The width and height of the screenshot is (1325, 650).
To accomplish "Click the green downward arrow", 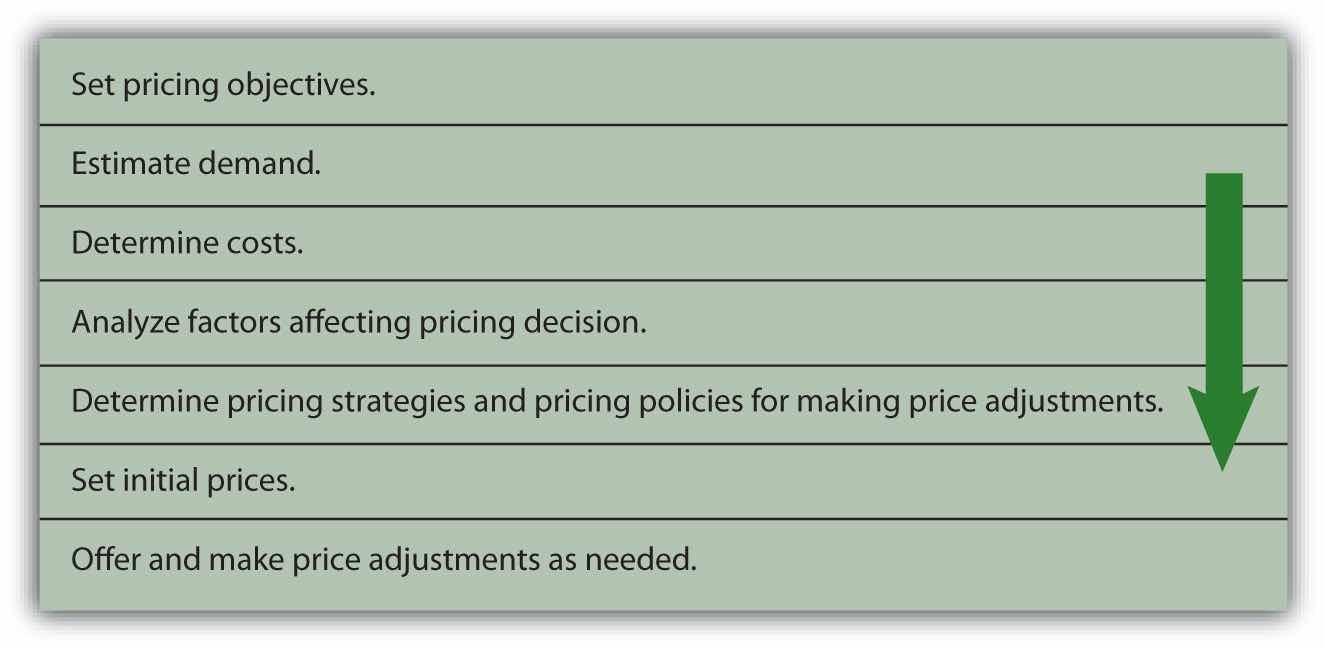I will pos(1223,320).
